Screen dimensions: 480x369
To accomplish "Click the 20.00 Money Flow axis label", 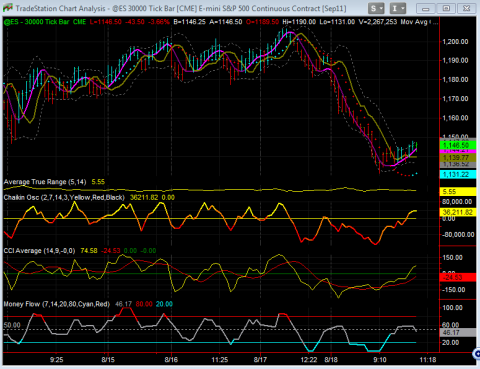I will (x=451, y=343).
